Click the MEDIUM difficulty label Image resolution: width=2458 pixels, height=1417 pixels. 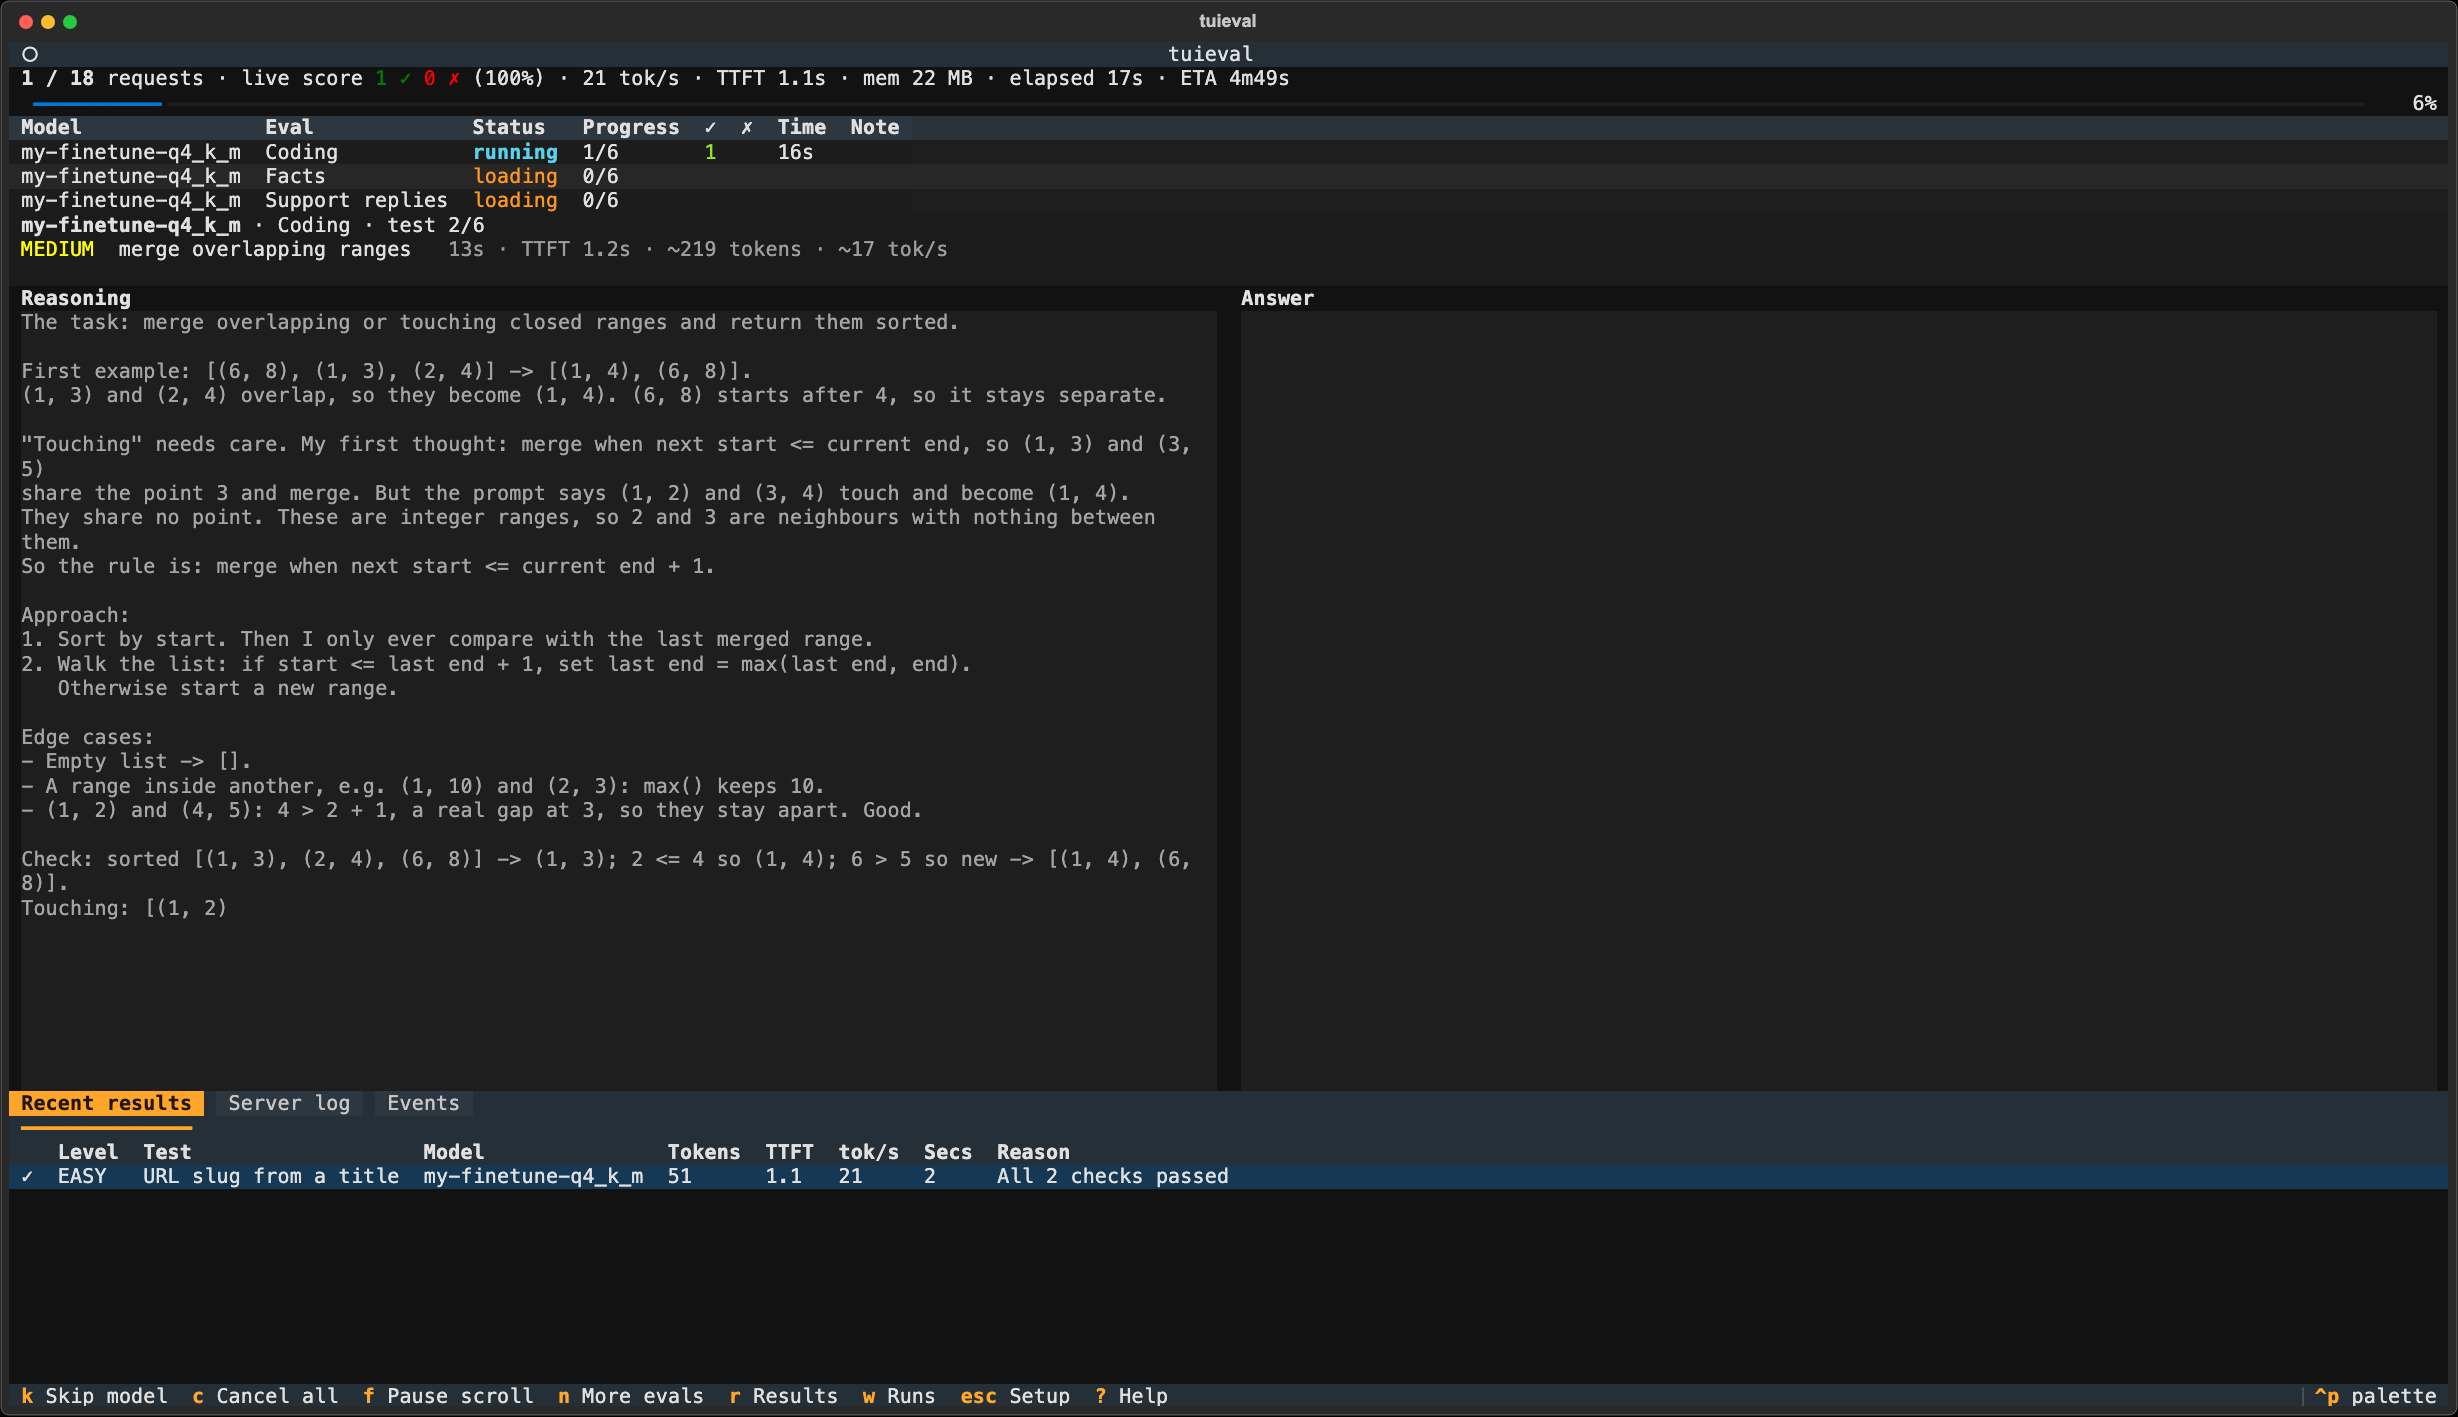[x=57, y=249]
